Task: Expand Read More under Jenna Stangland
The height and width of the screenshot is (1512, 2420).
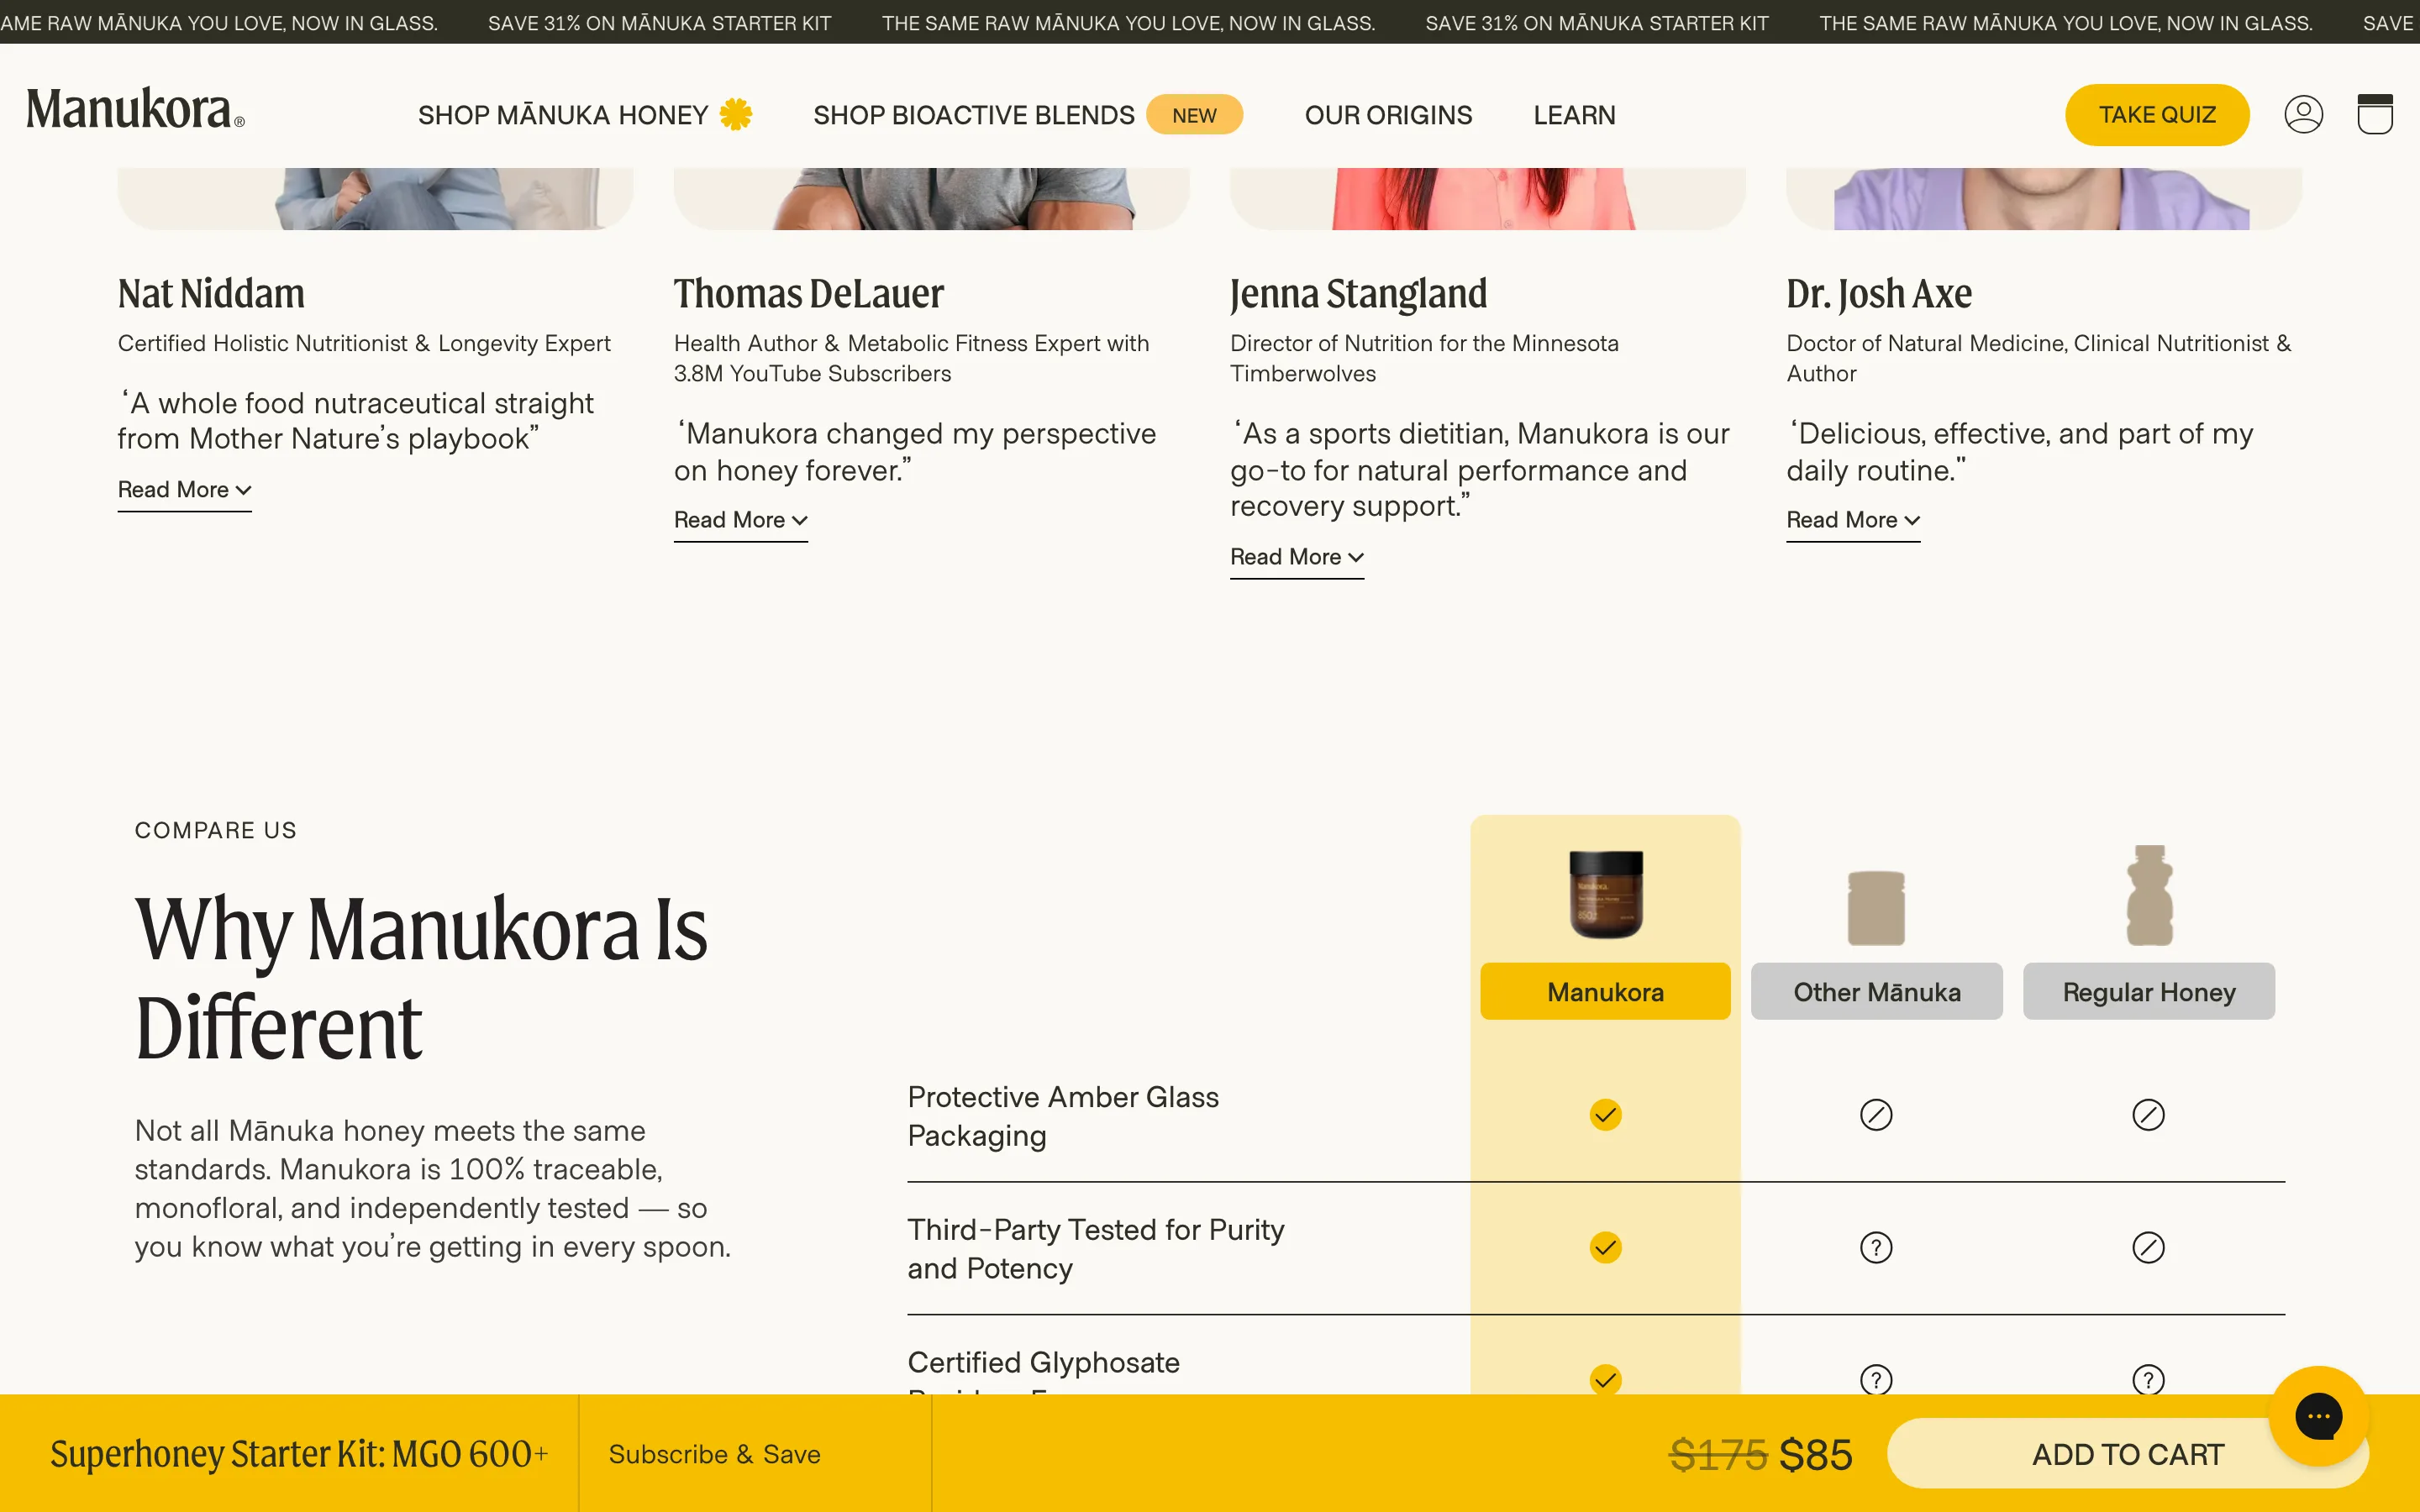Action: tap(1296, 557)
